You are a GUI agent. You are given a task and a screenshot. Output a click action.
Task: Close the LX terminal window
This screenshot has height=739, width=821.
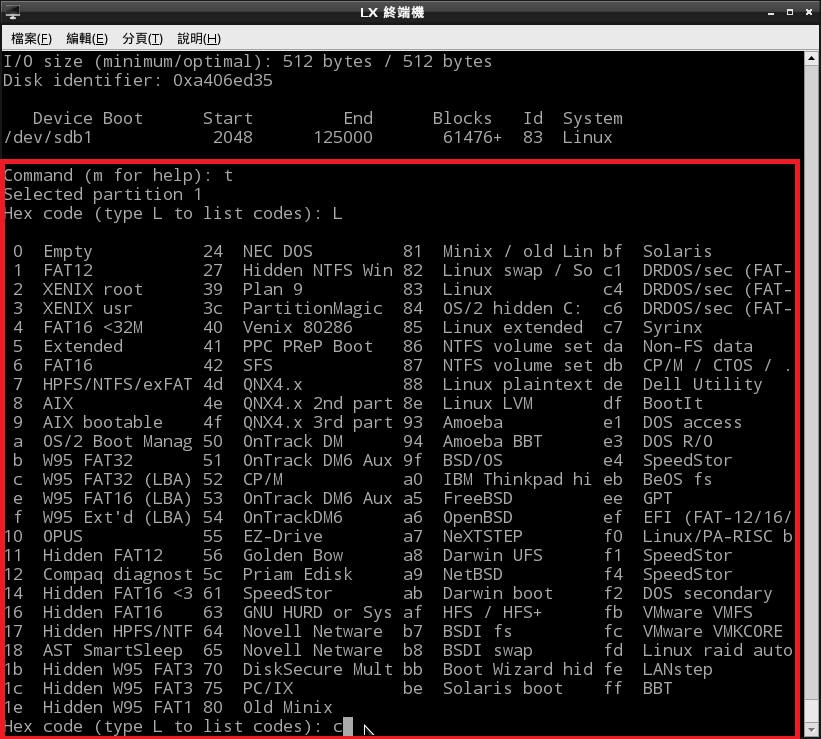807,12
